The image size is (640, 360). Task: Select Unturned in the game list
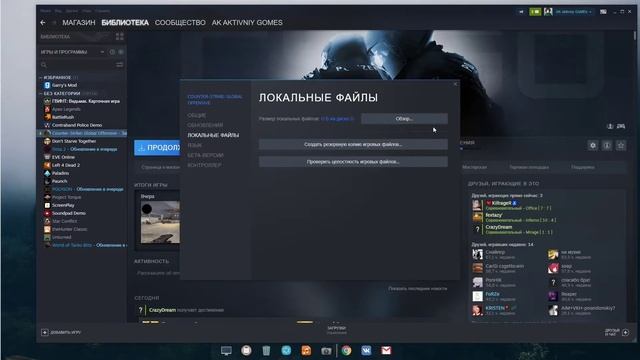point(62,237)
